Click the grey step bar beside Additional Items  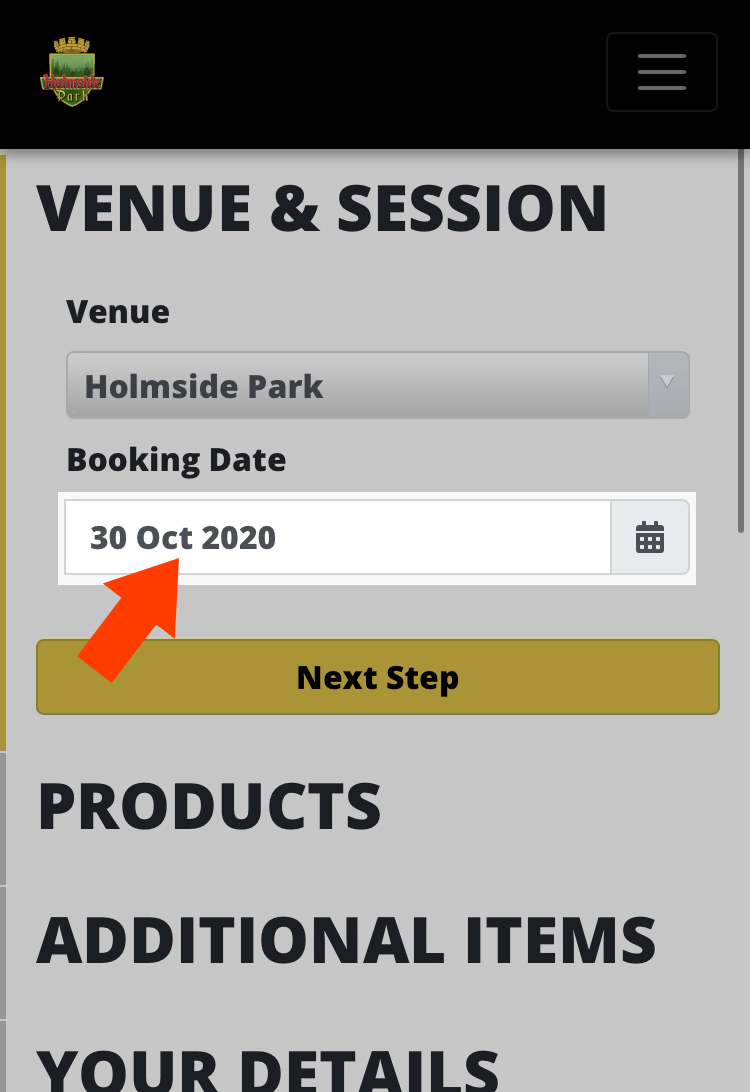(x=3, y=953)
